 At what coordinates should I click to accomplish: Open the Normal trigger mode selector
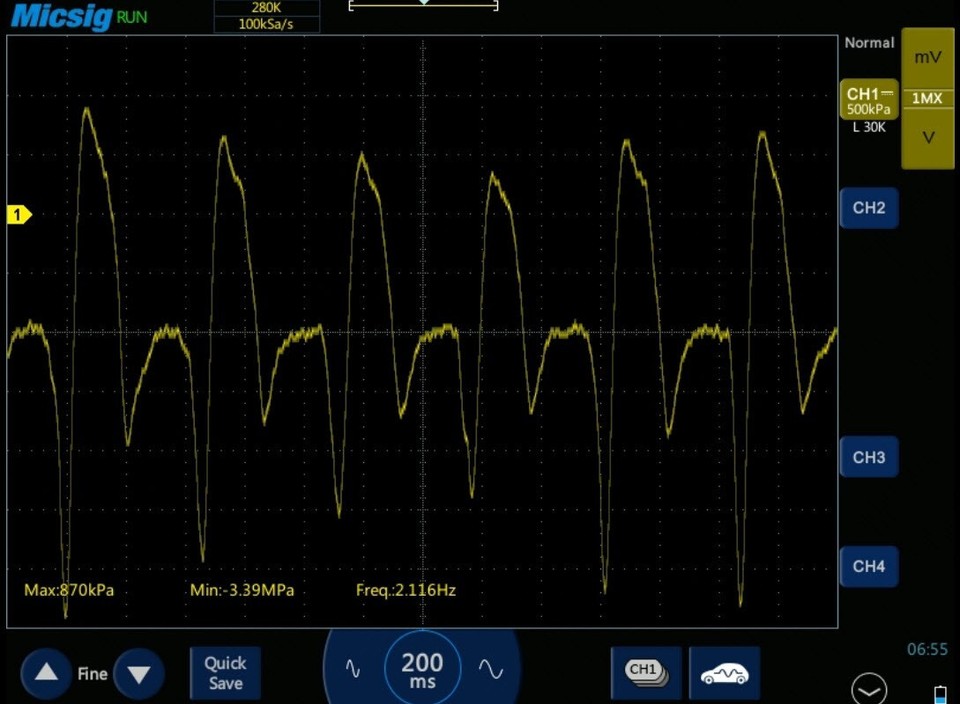869,43
